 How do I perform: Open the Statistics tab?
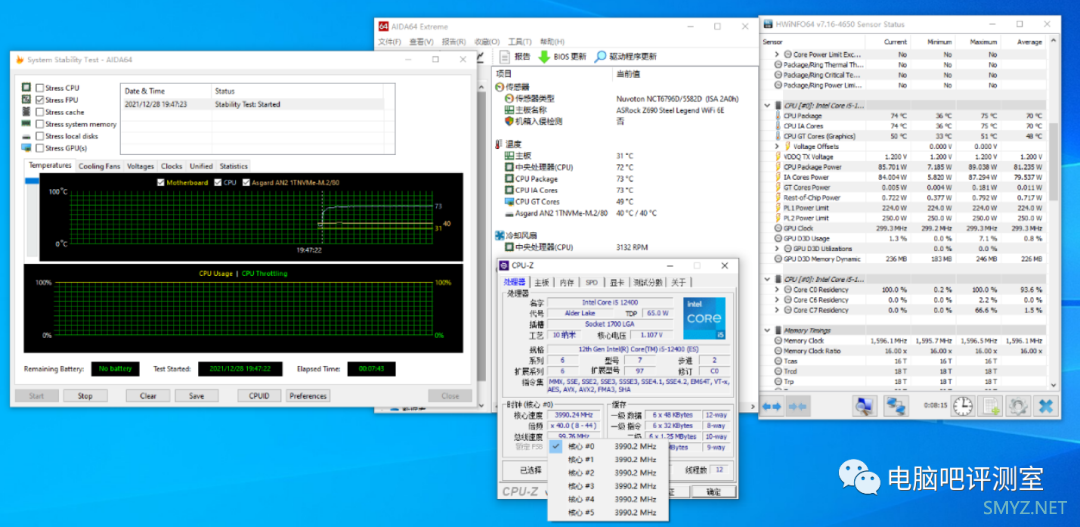point(233,166)
